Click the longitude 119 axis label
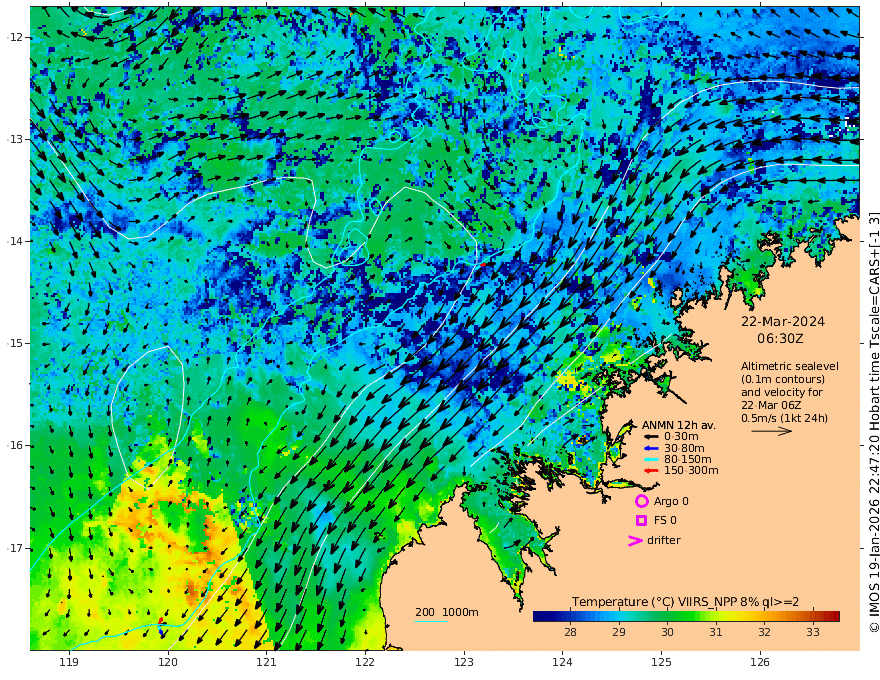The height and width of the screenshot is (680, 880). point(69,663)
